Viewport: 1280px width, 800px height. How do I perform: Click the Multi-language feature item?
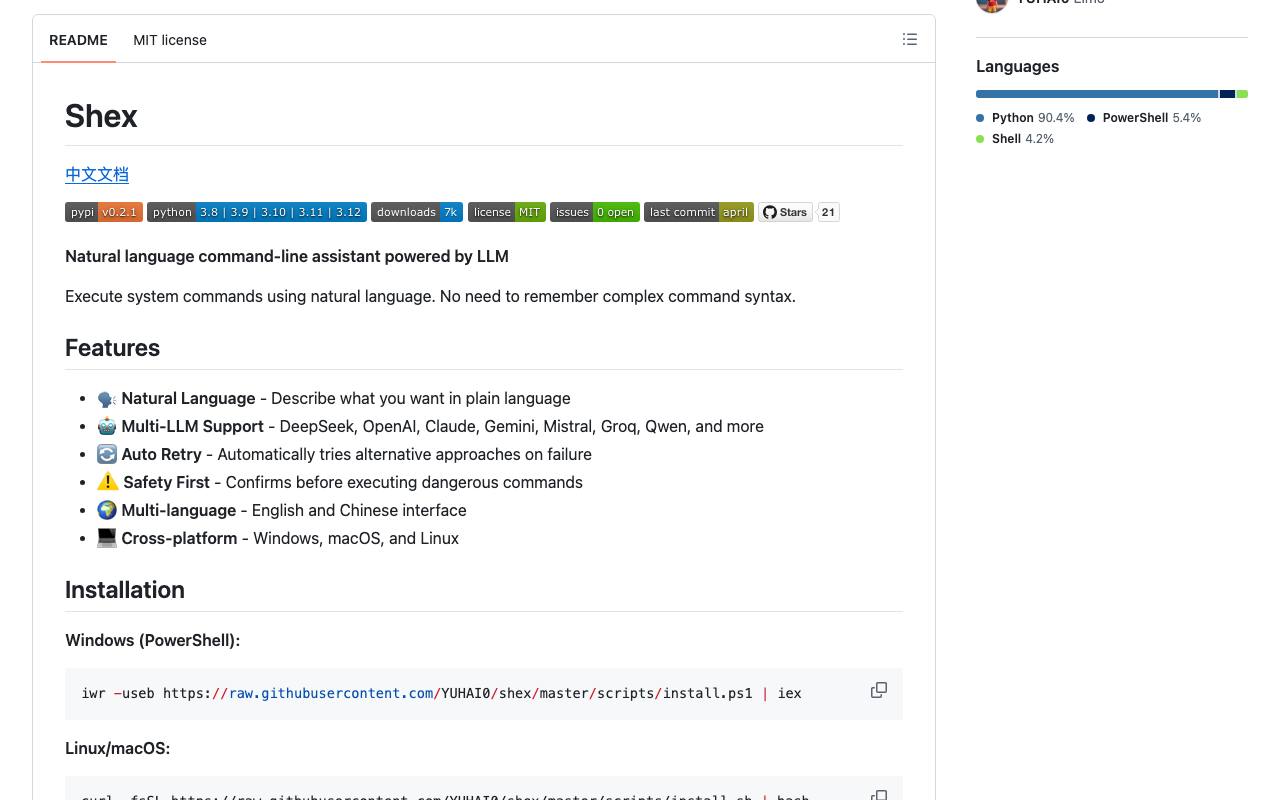pos(282,510)
